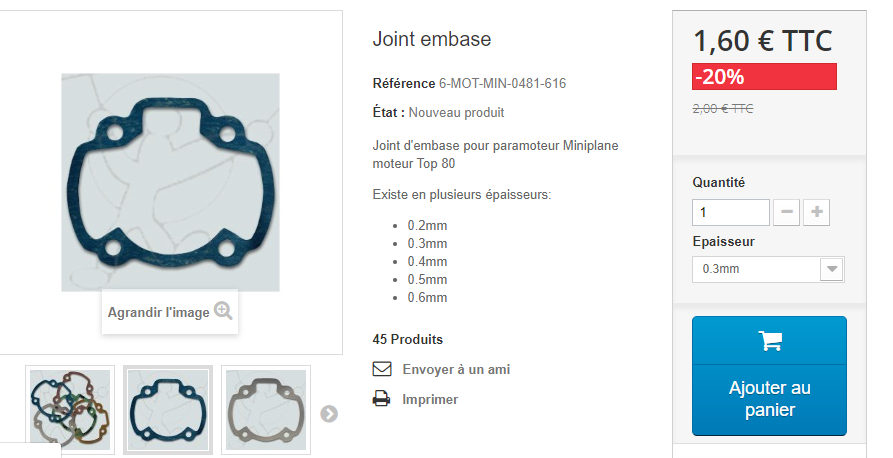Select the grey gasket thumbnail
Viewport: 893px width, 458px height.
point(266,410)
